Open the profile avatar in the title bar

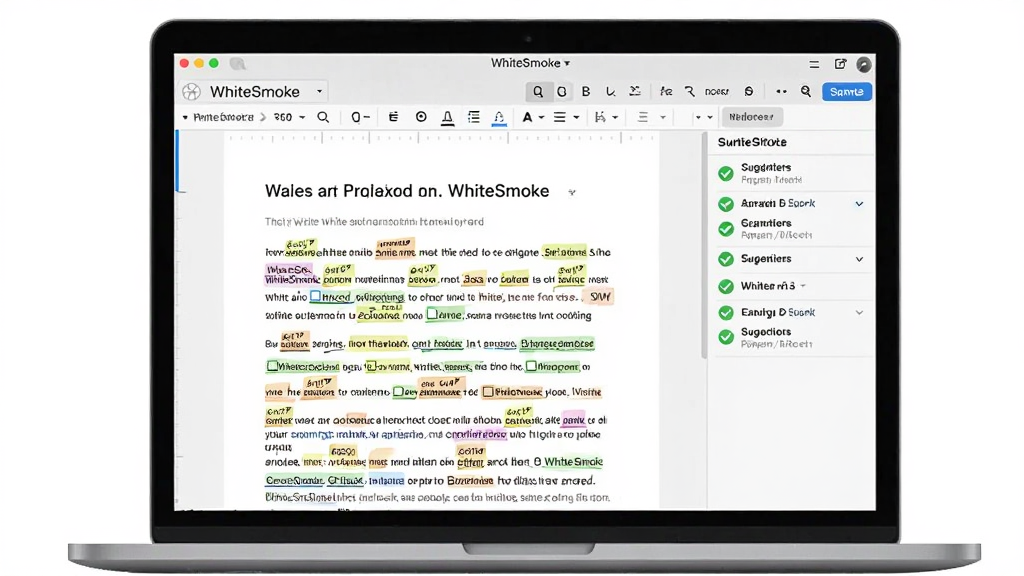864,64
